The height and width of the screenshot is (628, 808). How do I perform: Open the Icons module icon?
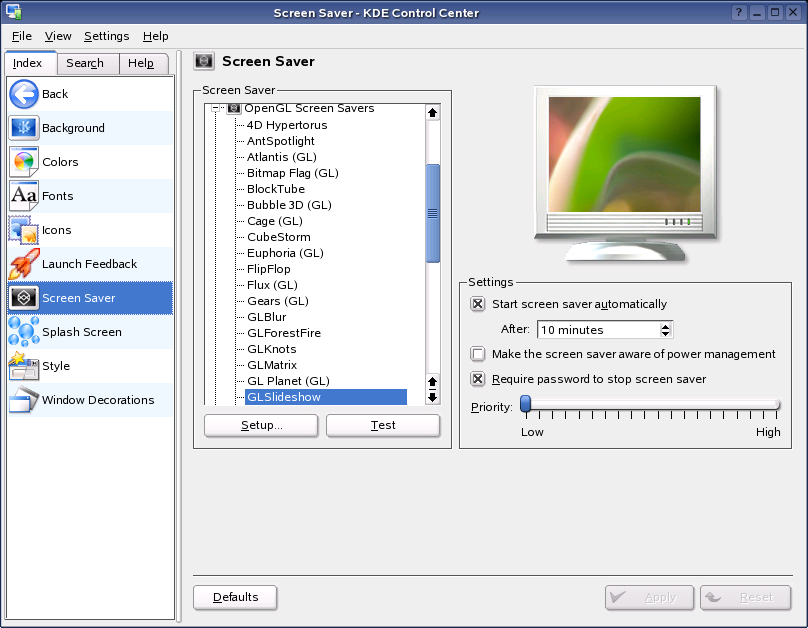pyautogui.click(x=24, y=230)
